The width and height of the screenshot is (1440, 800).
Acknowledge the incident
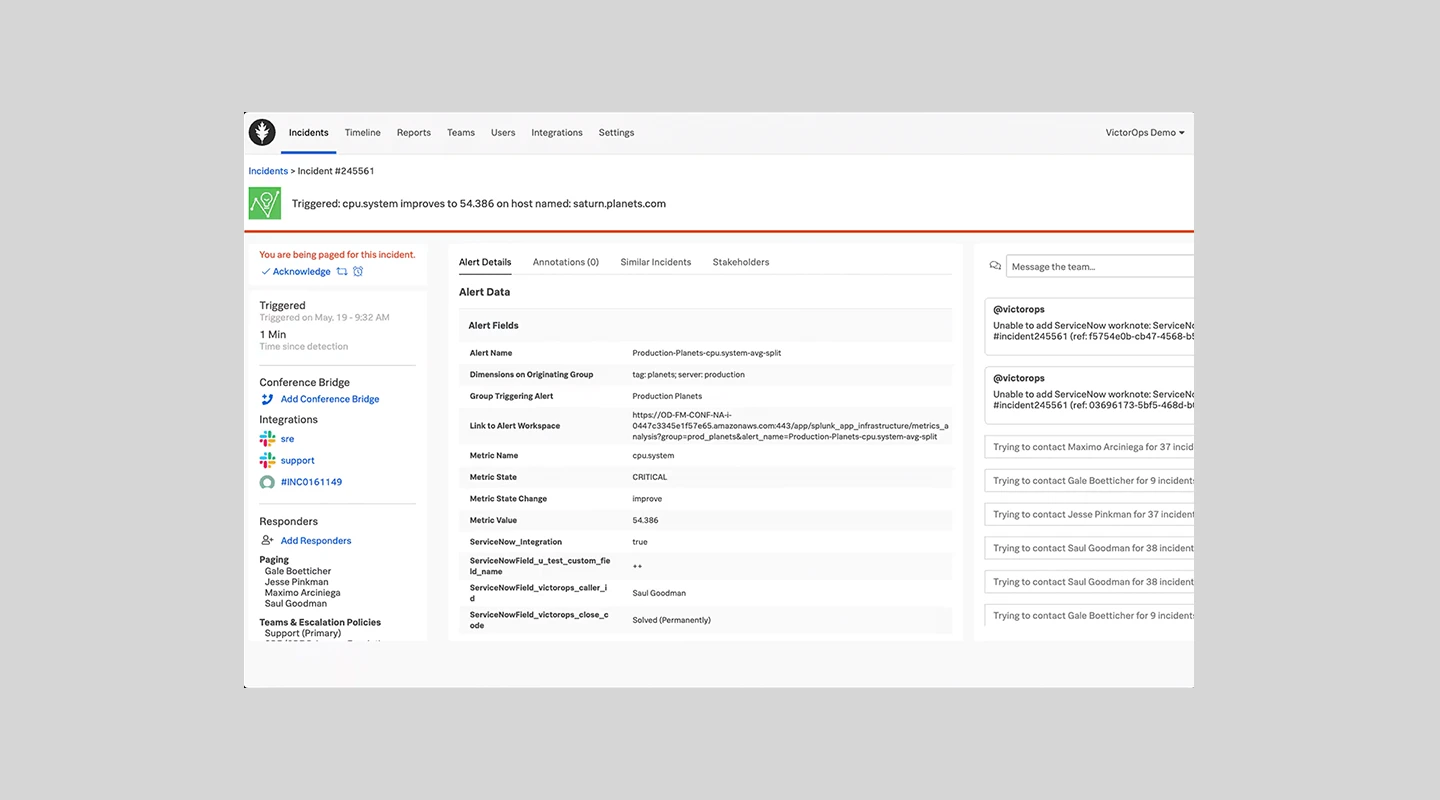pos(296,272)
